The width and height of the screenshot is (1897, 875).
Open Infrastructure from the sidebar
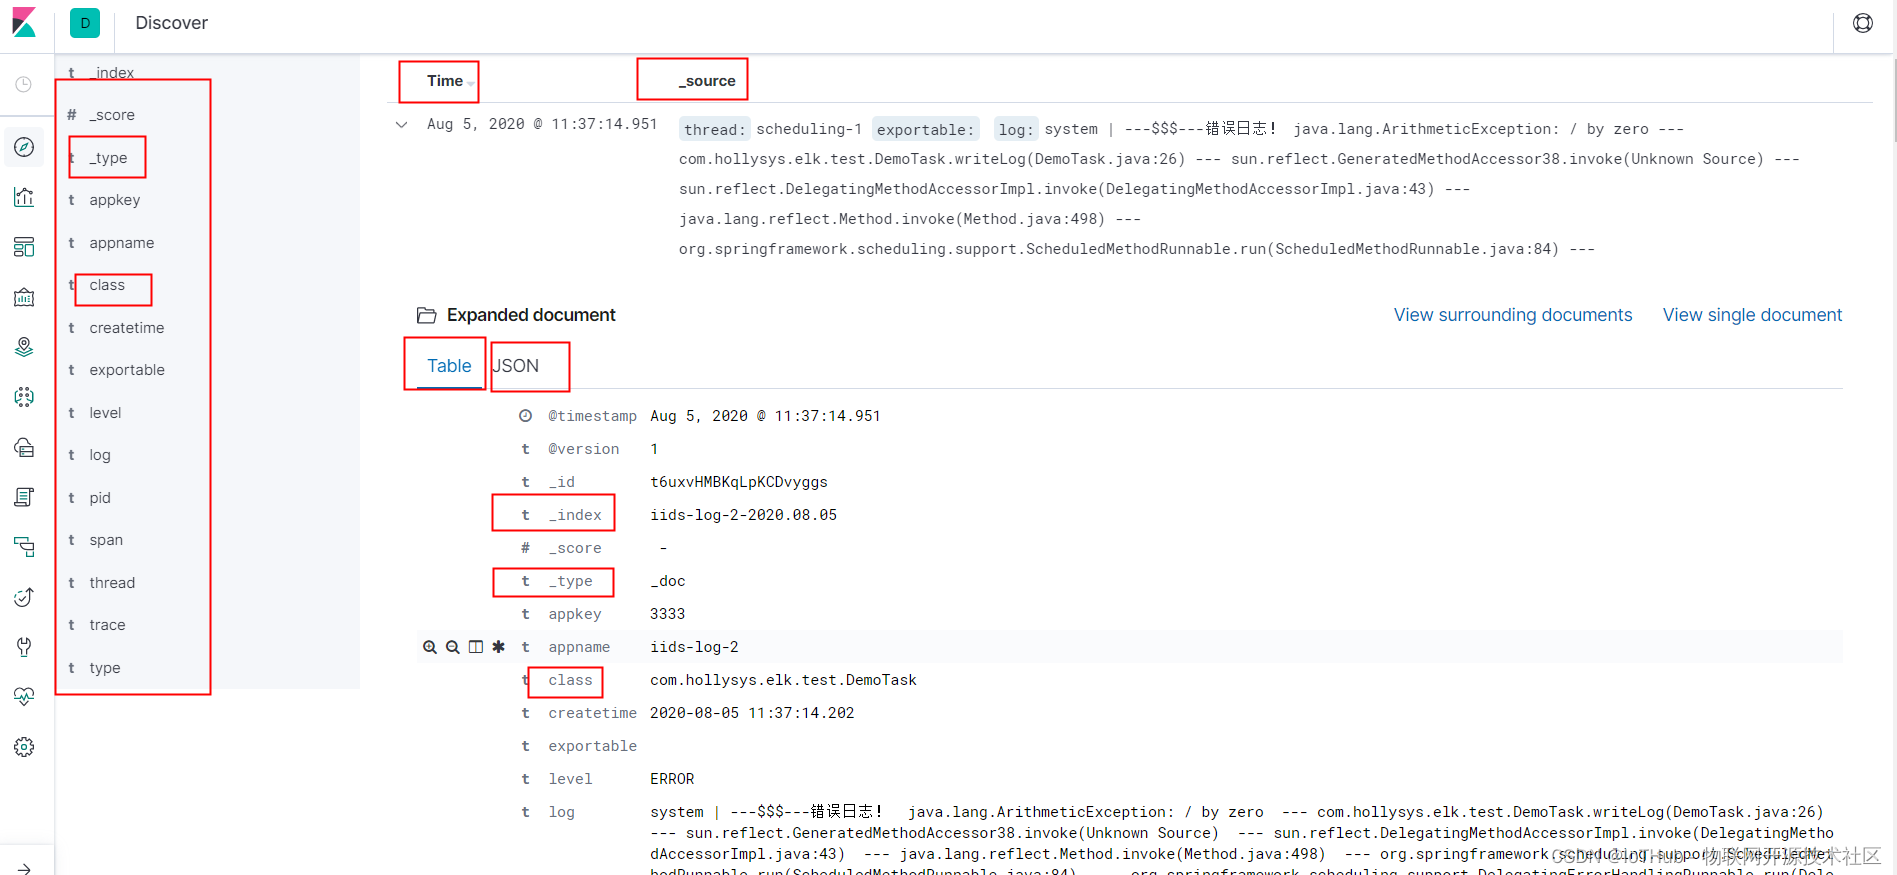(x=24, y=447)
